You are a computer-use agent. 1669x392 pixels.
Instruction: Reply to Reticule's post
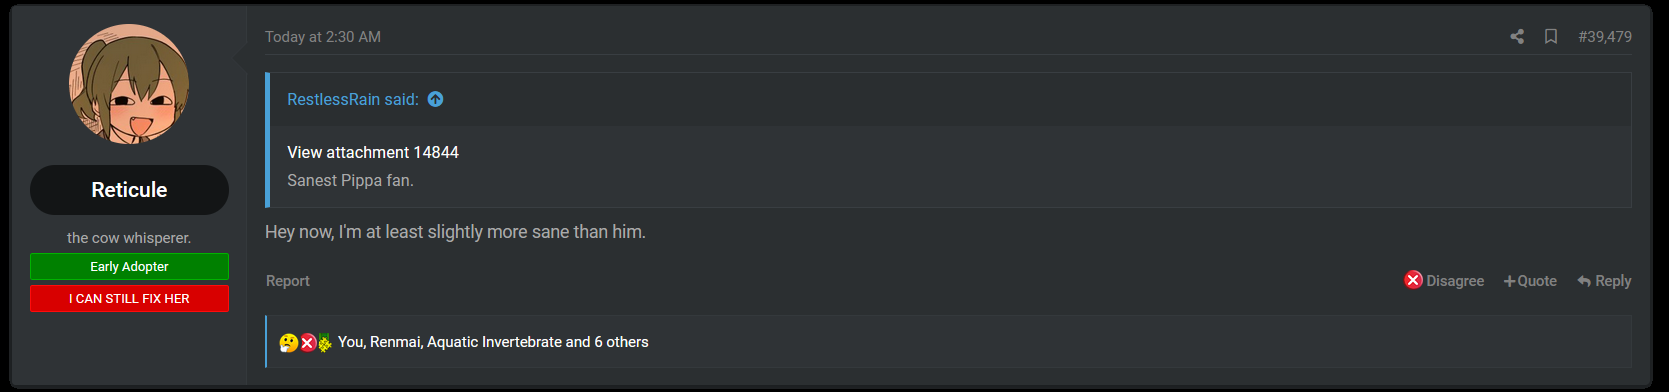(x=1604, y=281)
